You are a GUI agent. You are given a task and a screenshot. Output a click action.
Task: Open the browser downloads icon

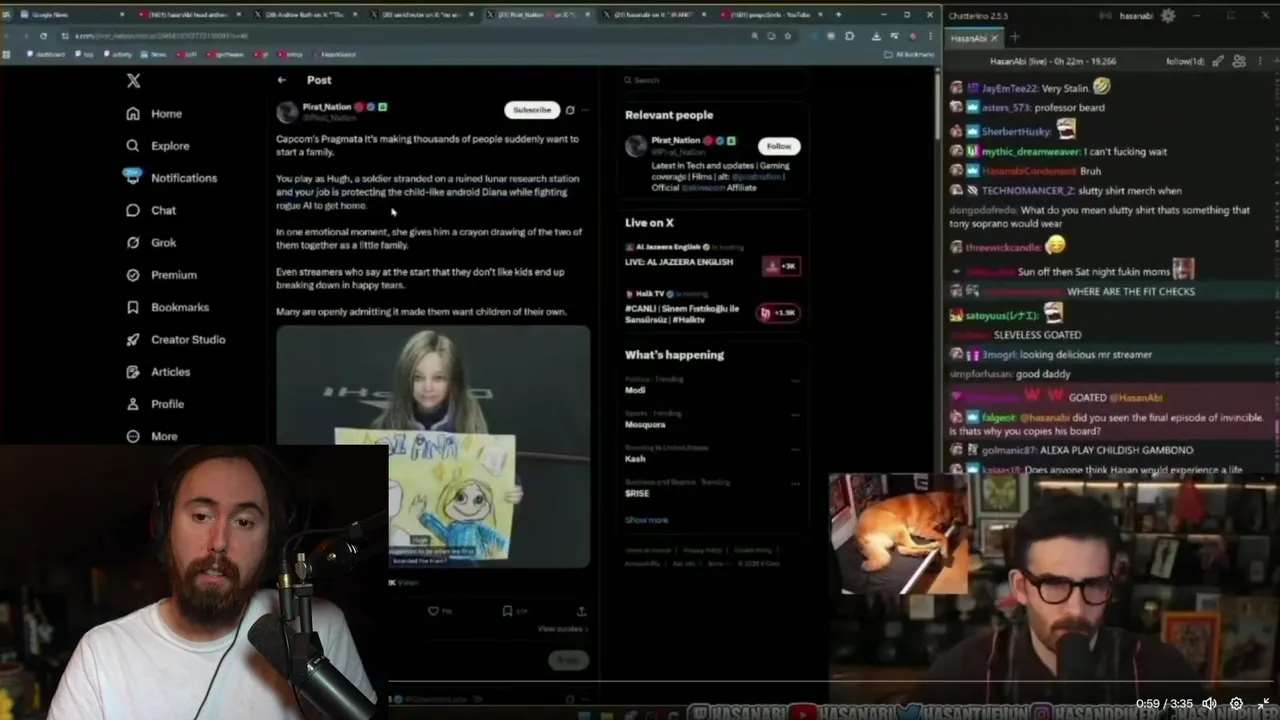(876, 36)
